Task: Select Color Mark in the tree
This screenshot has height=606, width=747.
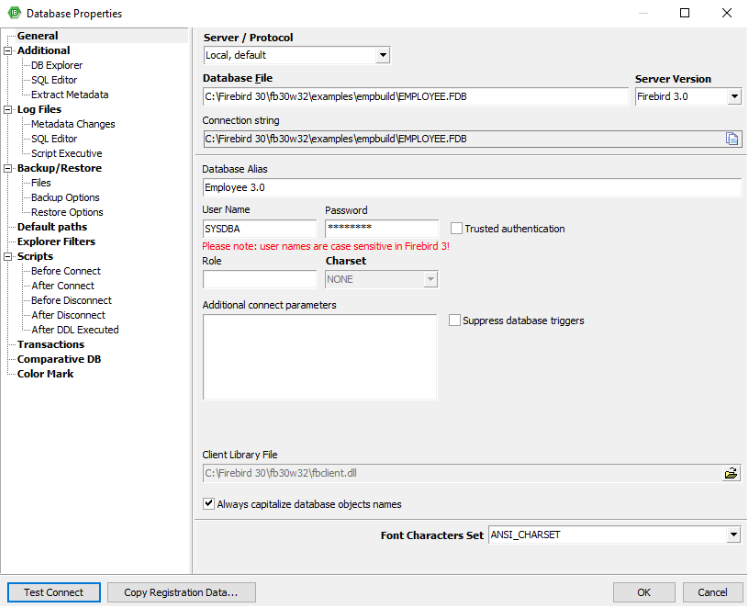Action: point(45,374)
